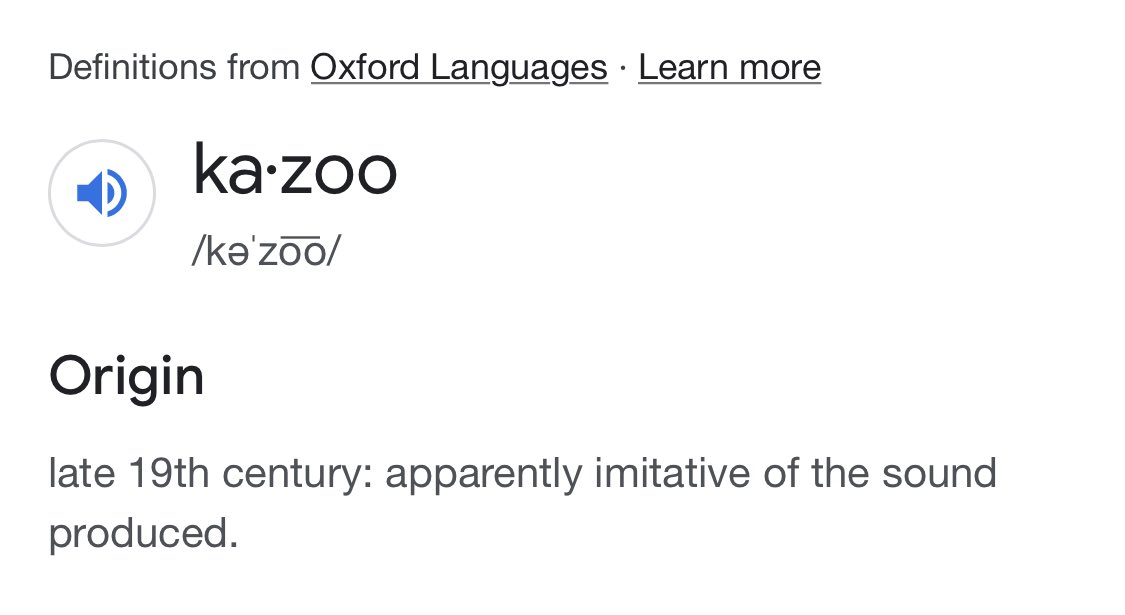The height and width of the screenshot is (615, 1125).
Task: Click the "late 19th" text
Action: tap(130, 473)
